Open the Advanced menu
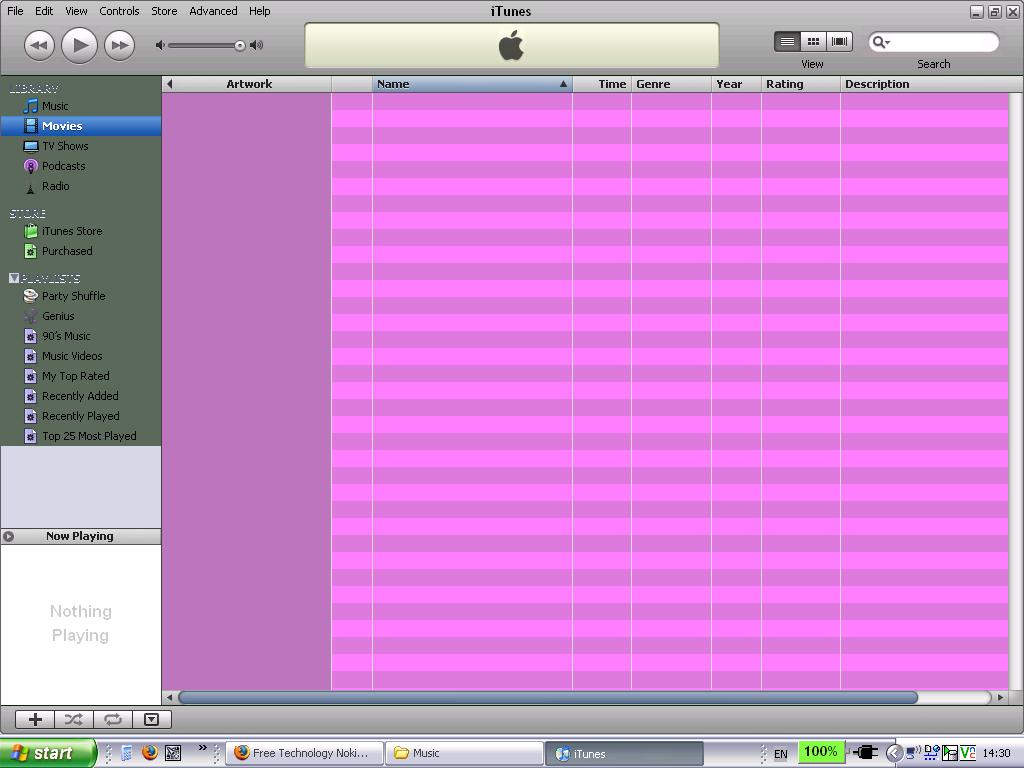 click(x=213, y=11)
